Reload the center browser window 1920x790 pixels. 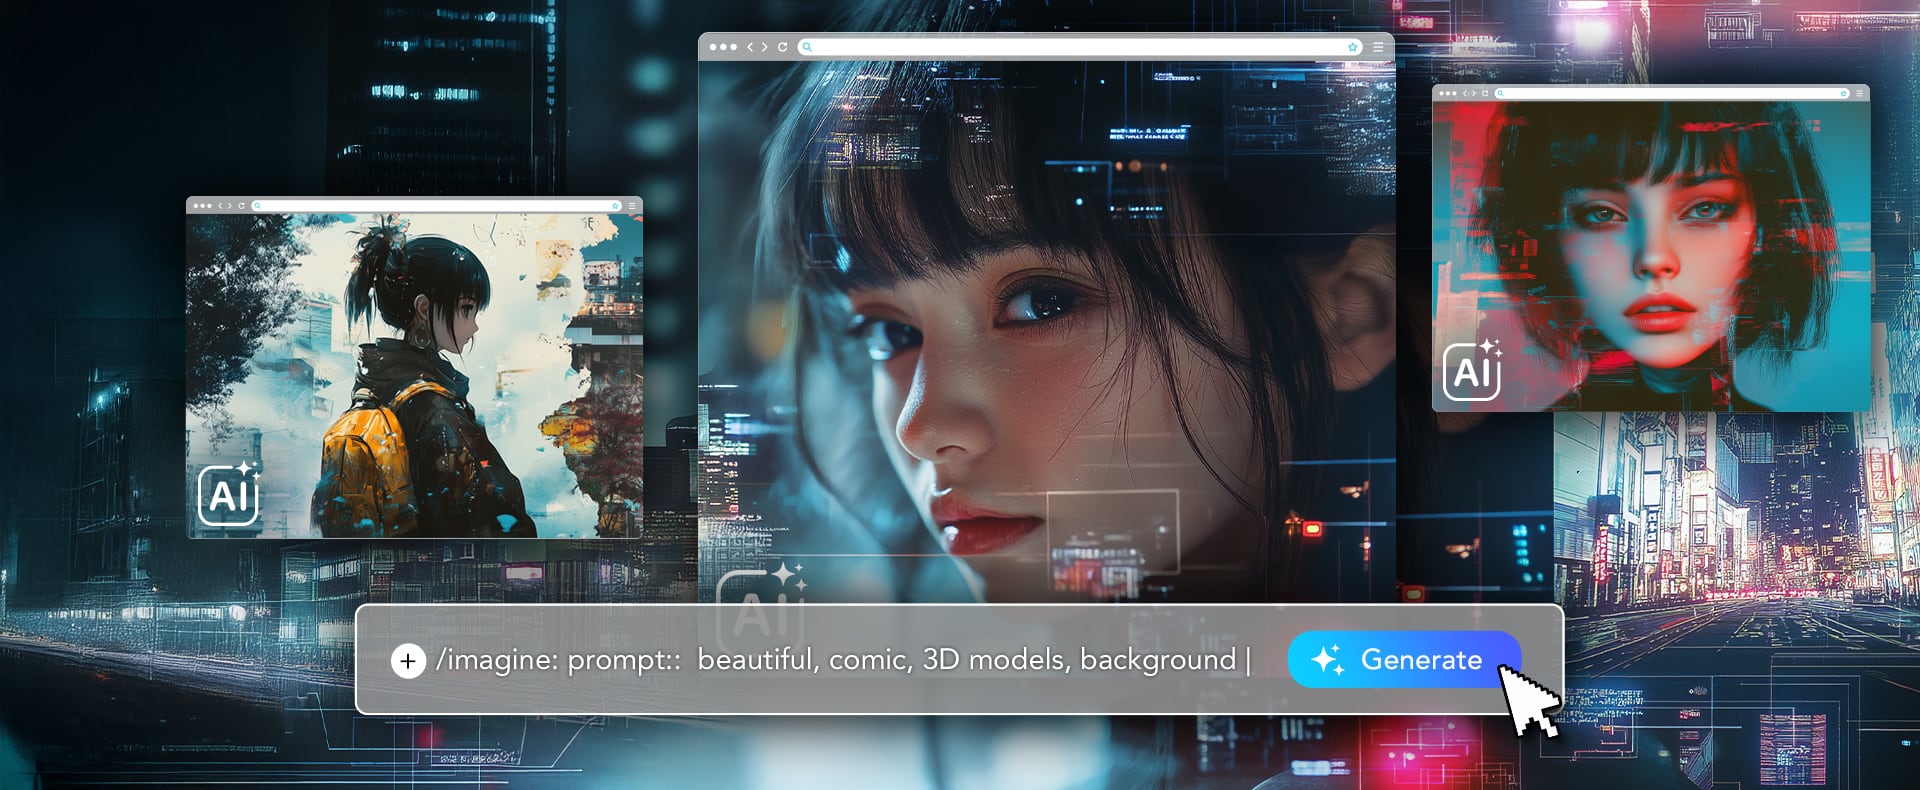pyautogui.click(x=783, y=47)
